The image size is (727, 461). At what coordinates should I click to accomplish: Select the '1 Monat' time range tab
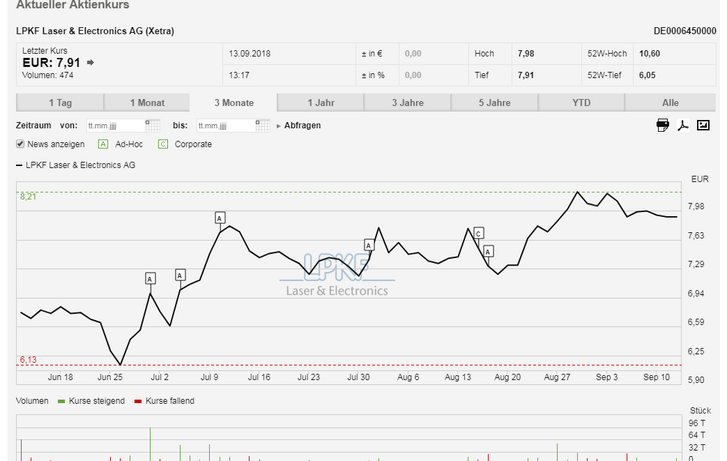(x=146, y=102)
